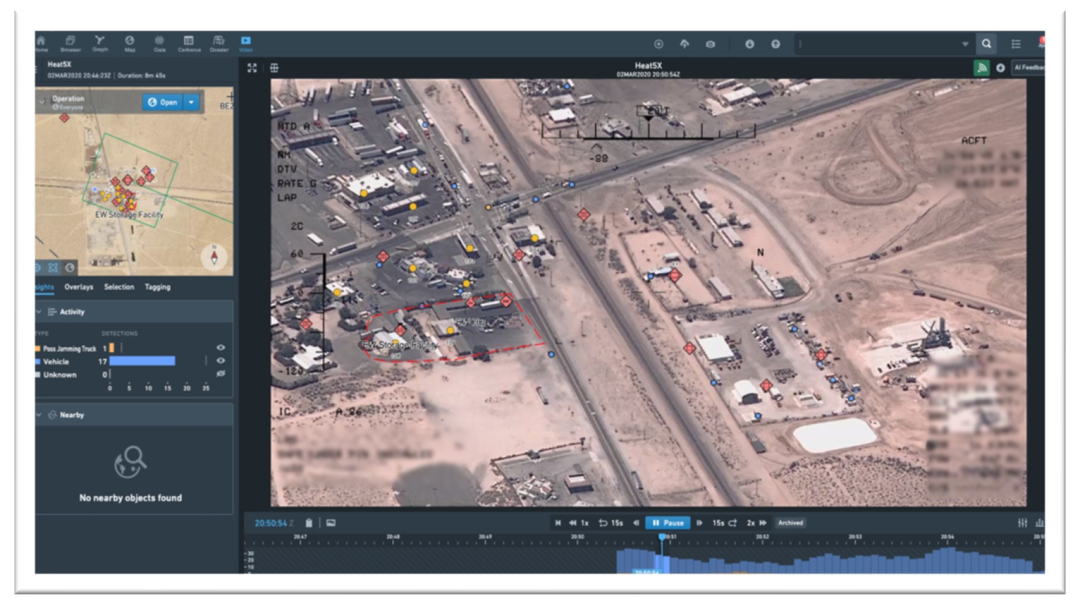Switch to the Tagging tab

point(158,287)
